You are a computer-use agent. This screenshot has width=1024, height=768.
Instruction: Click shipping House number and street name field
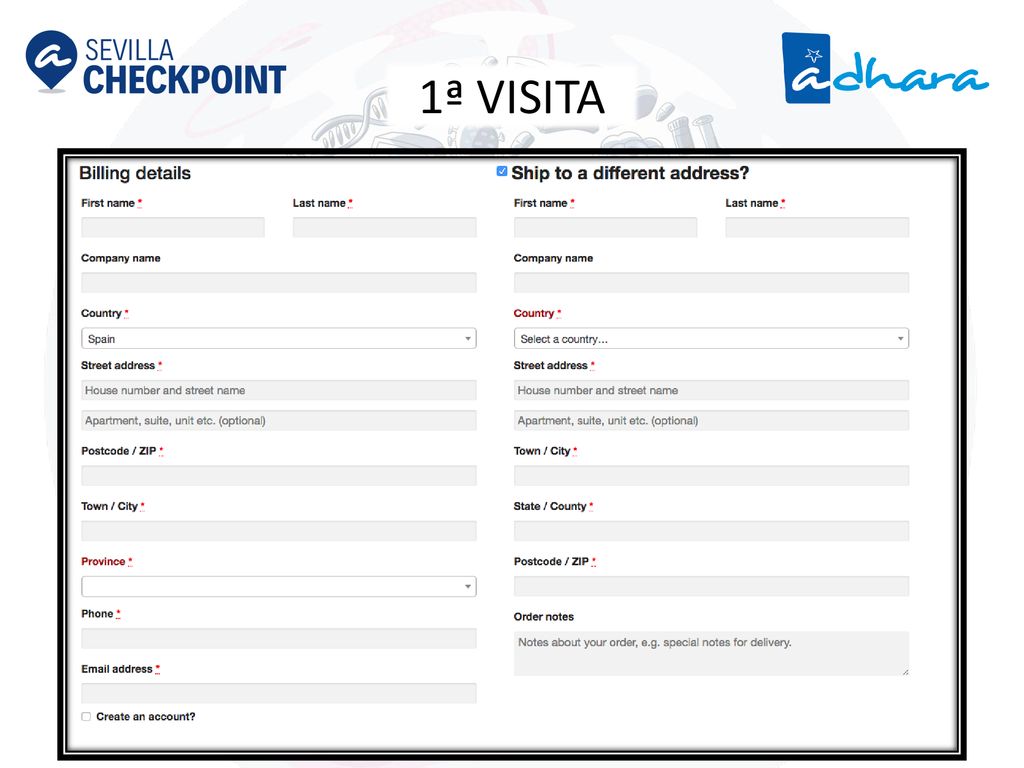tap(711, 391)
